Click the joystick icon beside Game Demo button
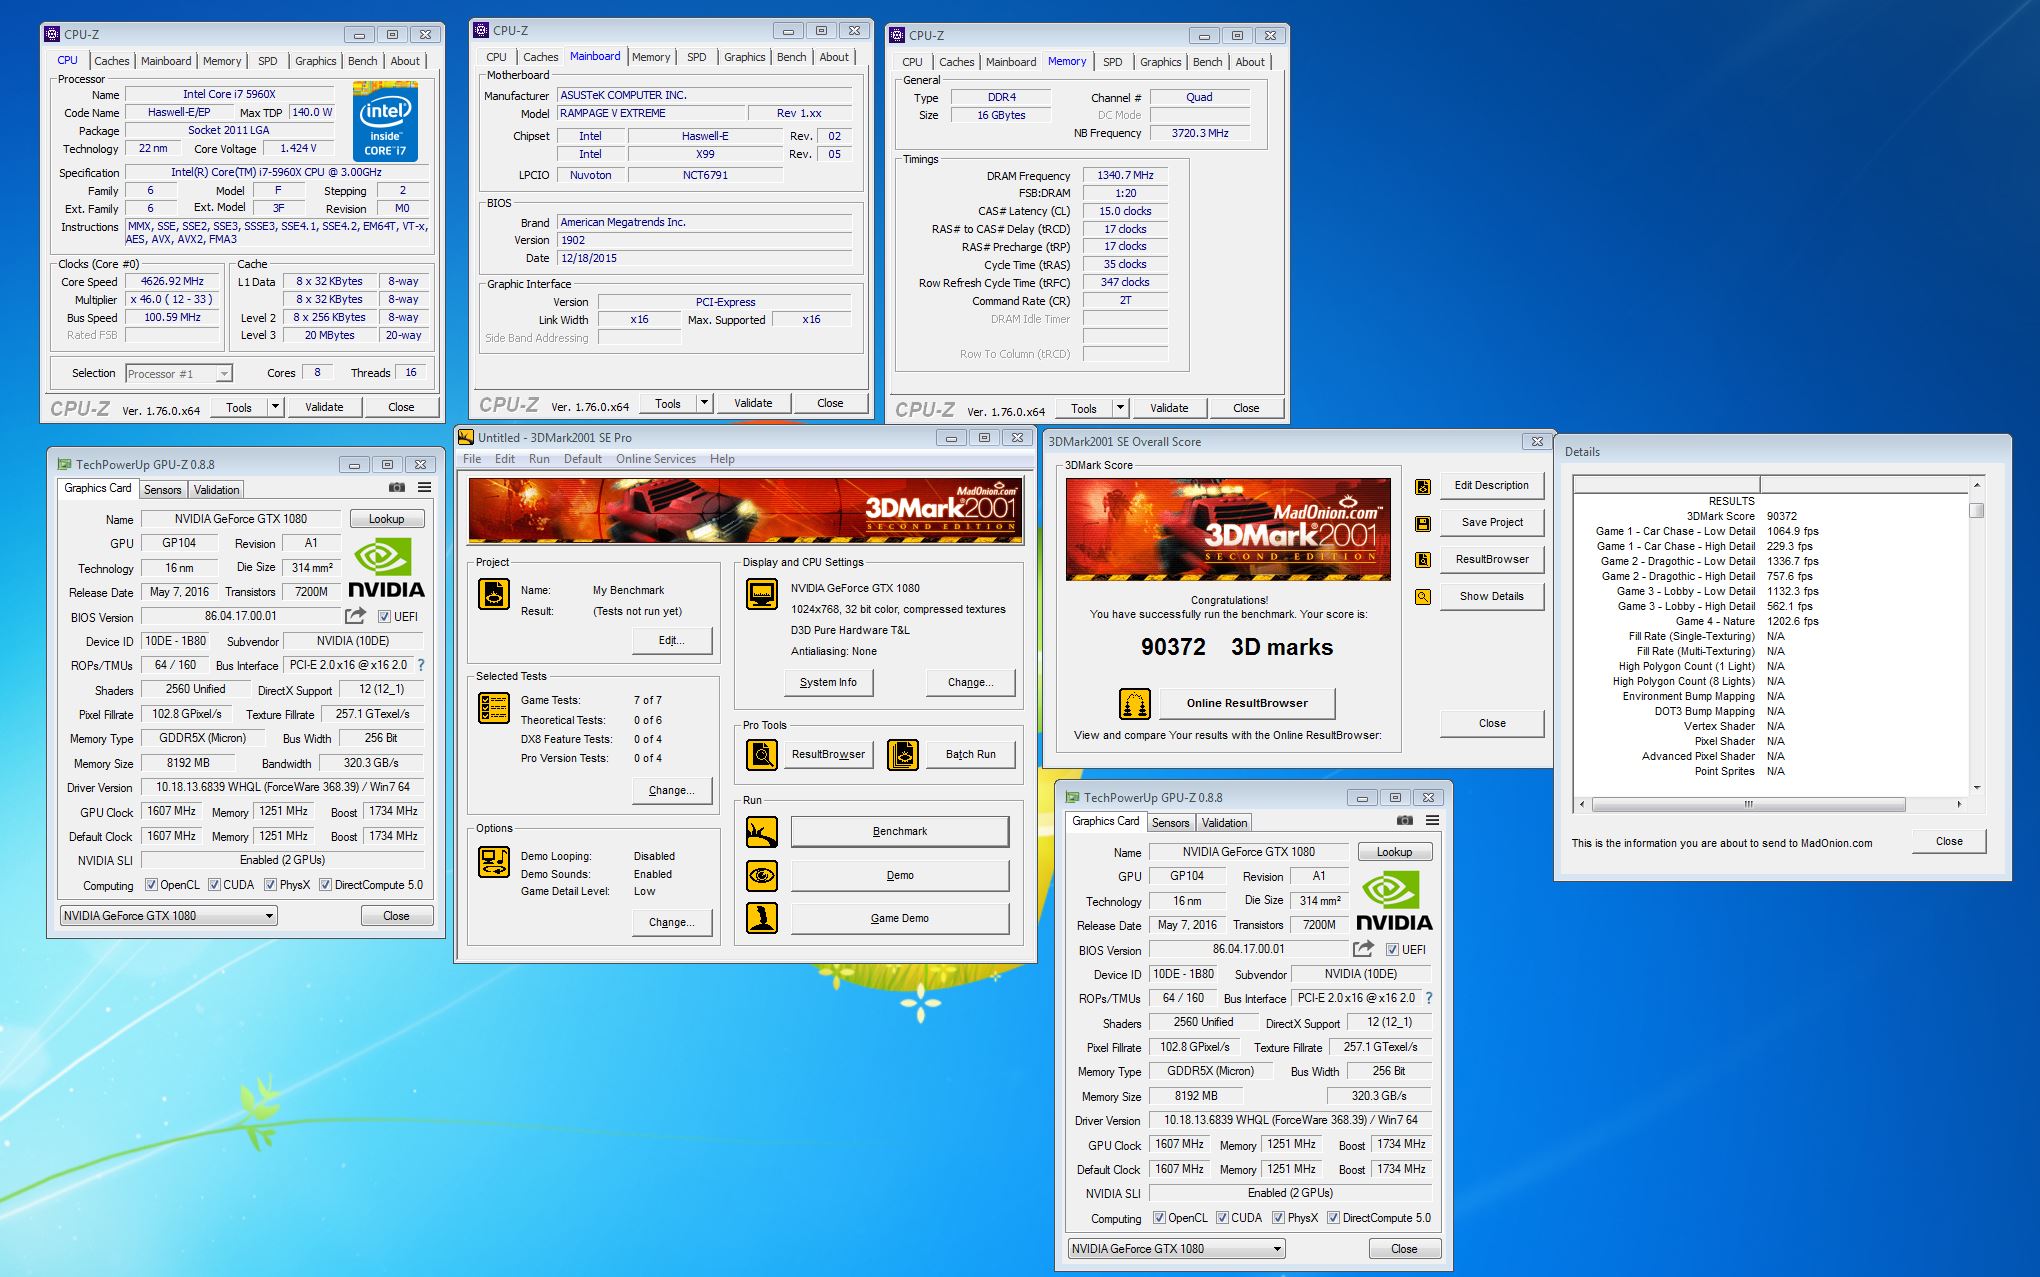This screenshot has width=2040, height=1277. coord(762,918)
